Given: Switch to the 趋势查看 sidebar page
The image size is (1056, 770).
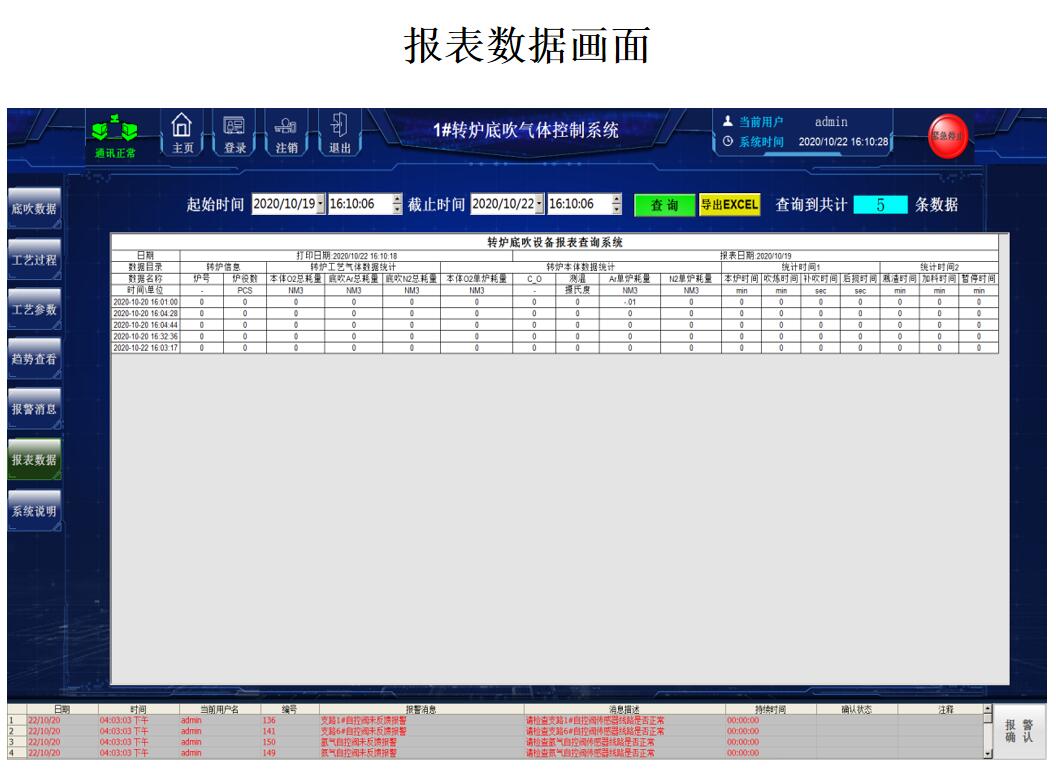Looking at the screenshot, I should click(34, 359).
